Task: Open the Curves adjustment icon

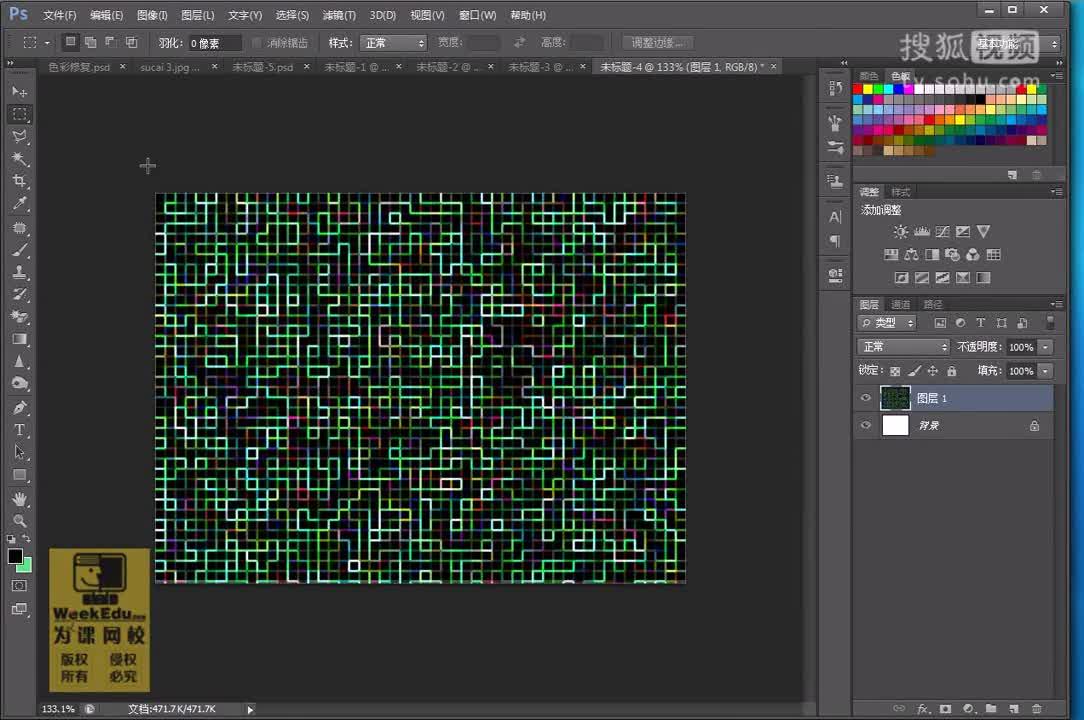Action: 942,232
